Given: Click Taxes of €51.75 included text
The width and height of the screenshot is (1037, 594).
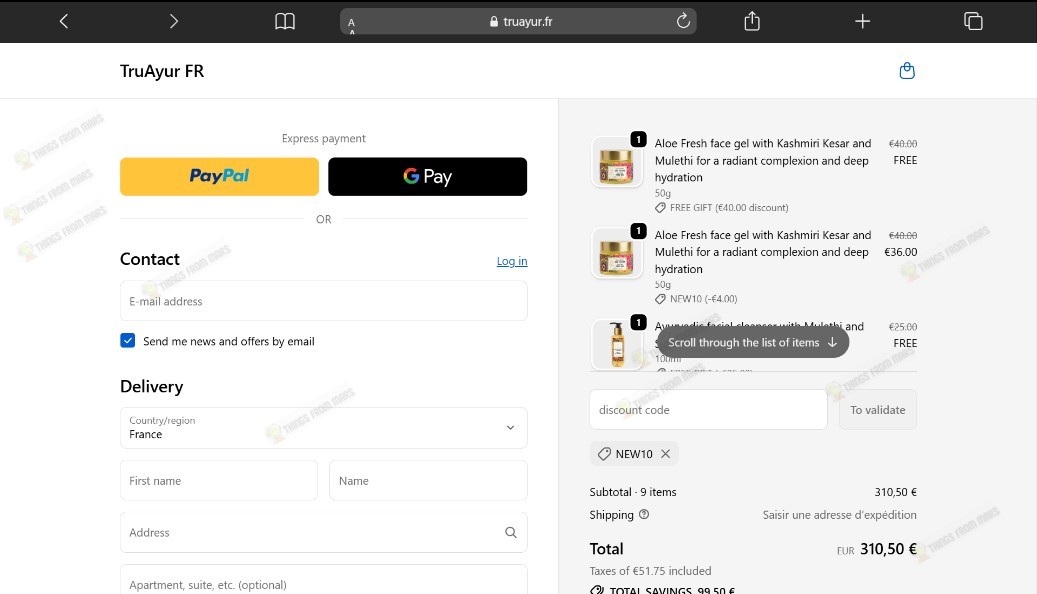Looking at the screenshot, I should 650,571.
